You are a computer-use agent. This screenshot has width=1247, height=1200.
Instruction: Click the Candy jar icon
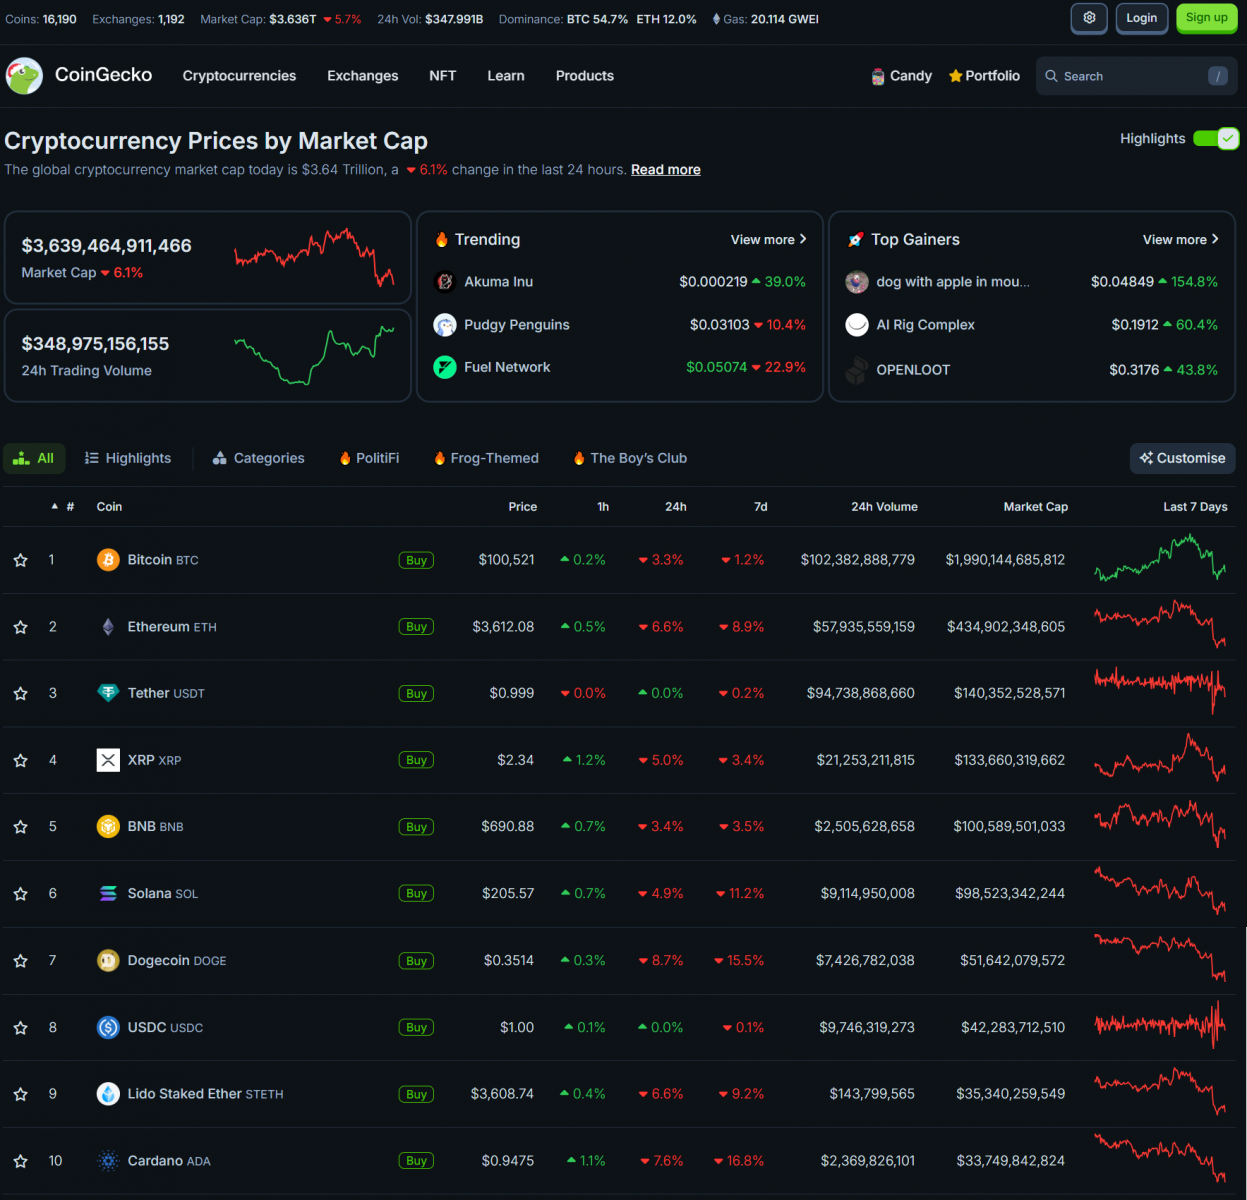click(x=878, y=76)
